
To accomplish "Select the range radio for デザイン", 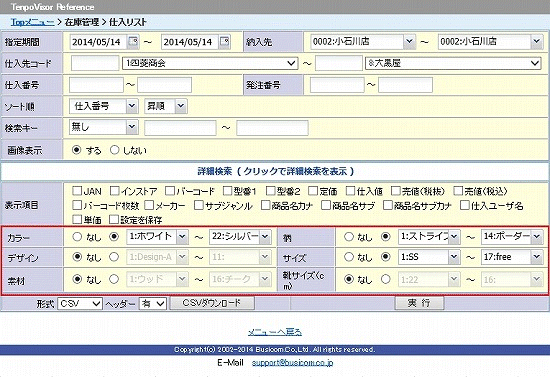I will tap(114, 257).
